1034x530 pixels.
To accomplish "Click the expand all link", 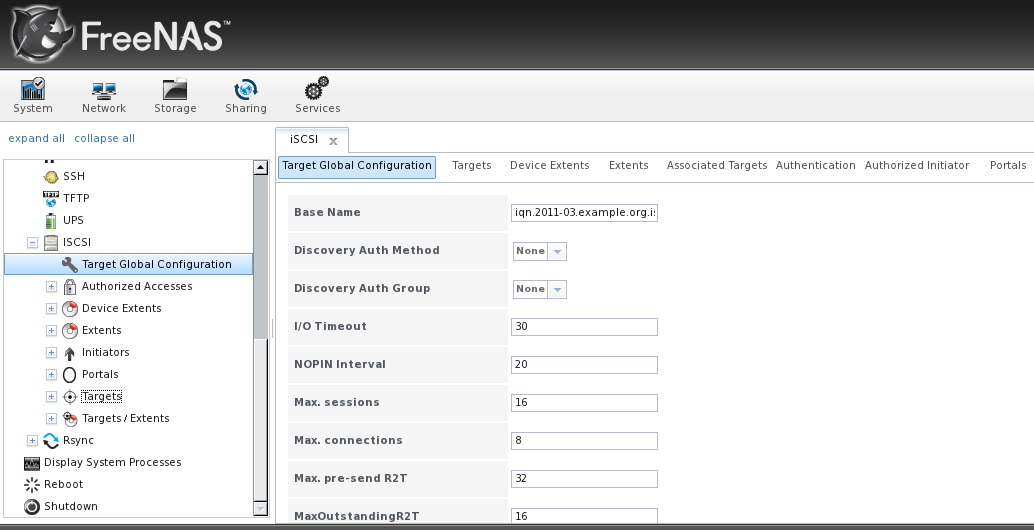I will tap(36, 138).
